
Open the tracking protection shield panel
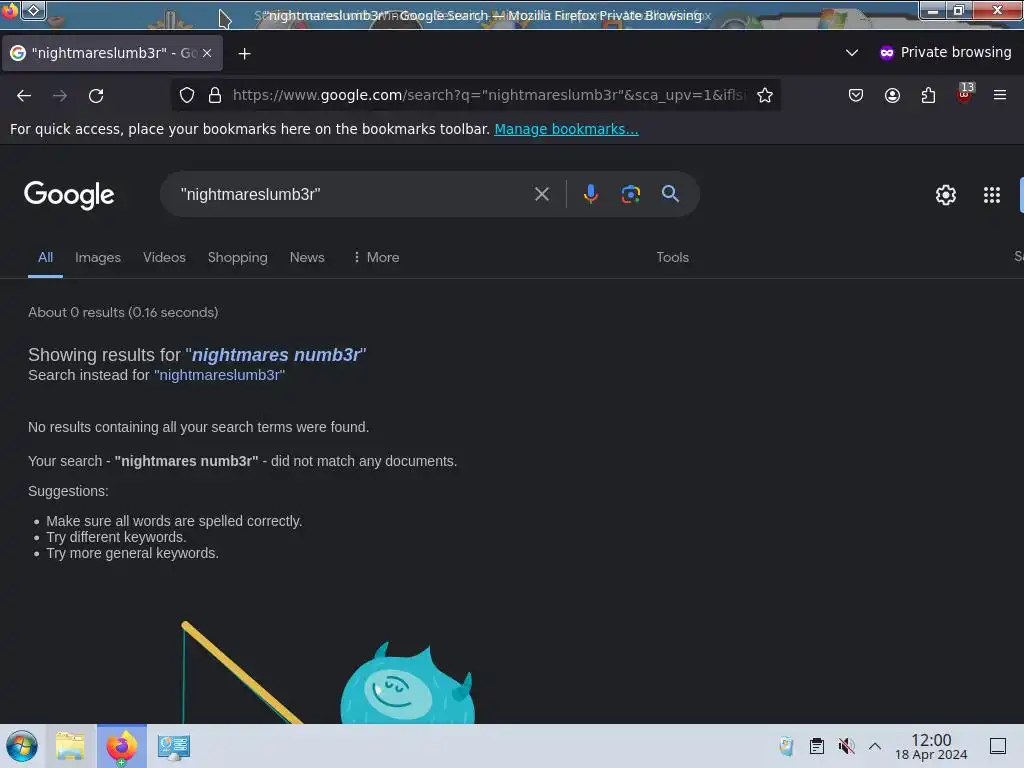[187, 95]
